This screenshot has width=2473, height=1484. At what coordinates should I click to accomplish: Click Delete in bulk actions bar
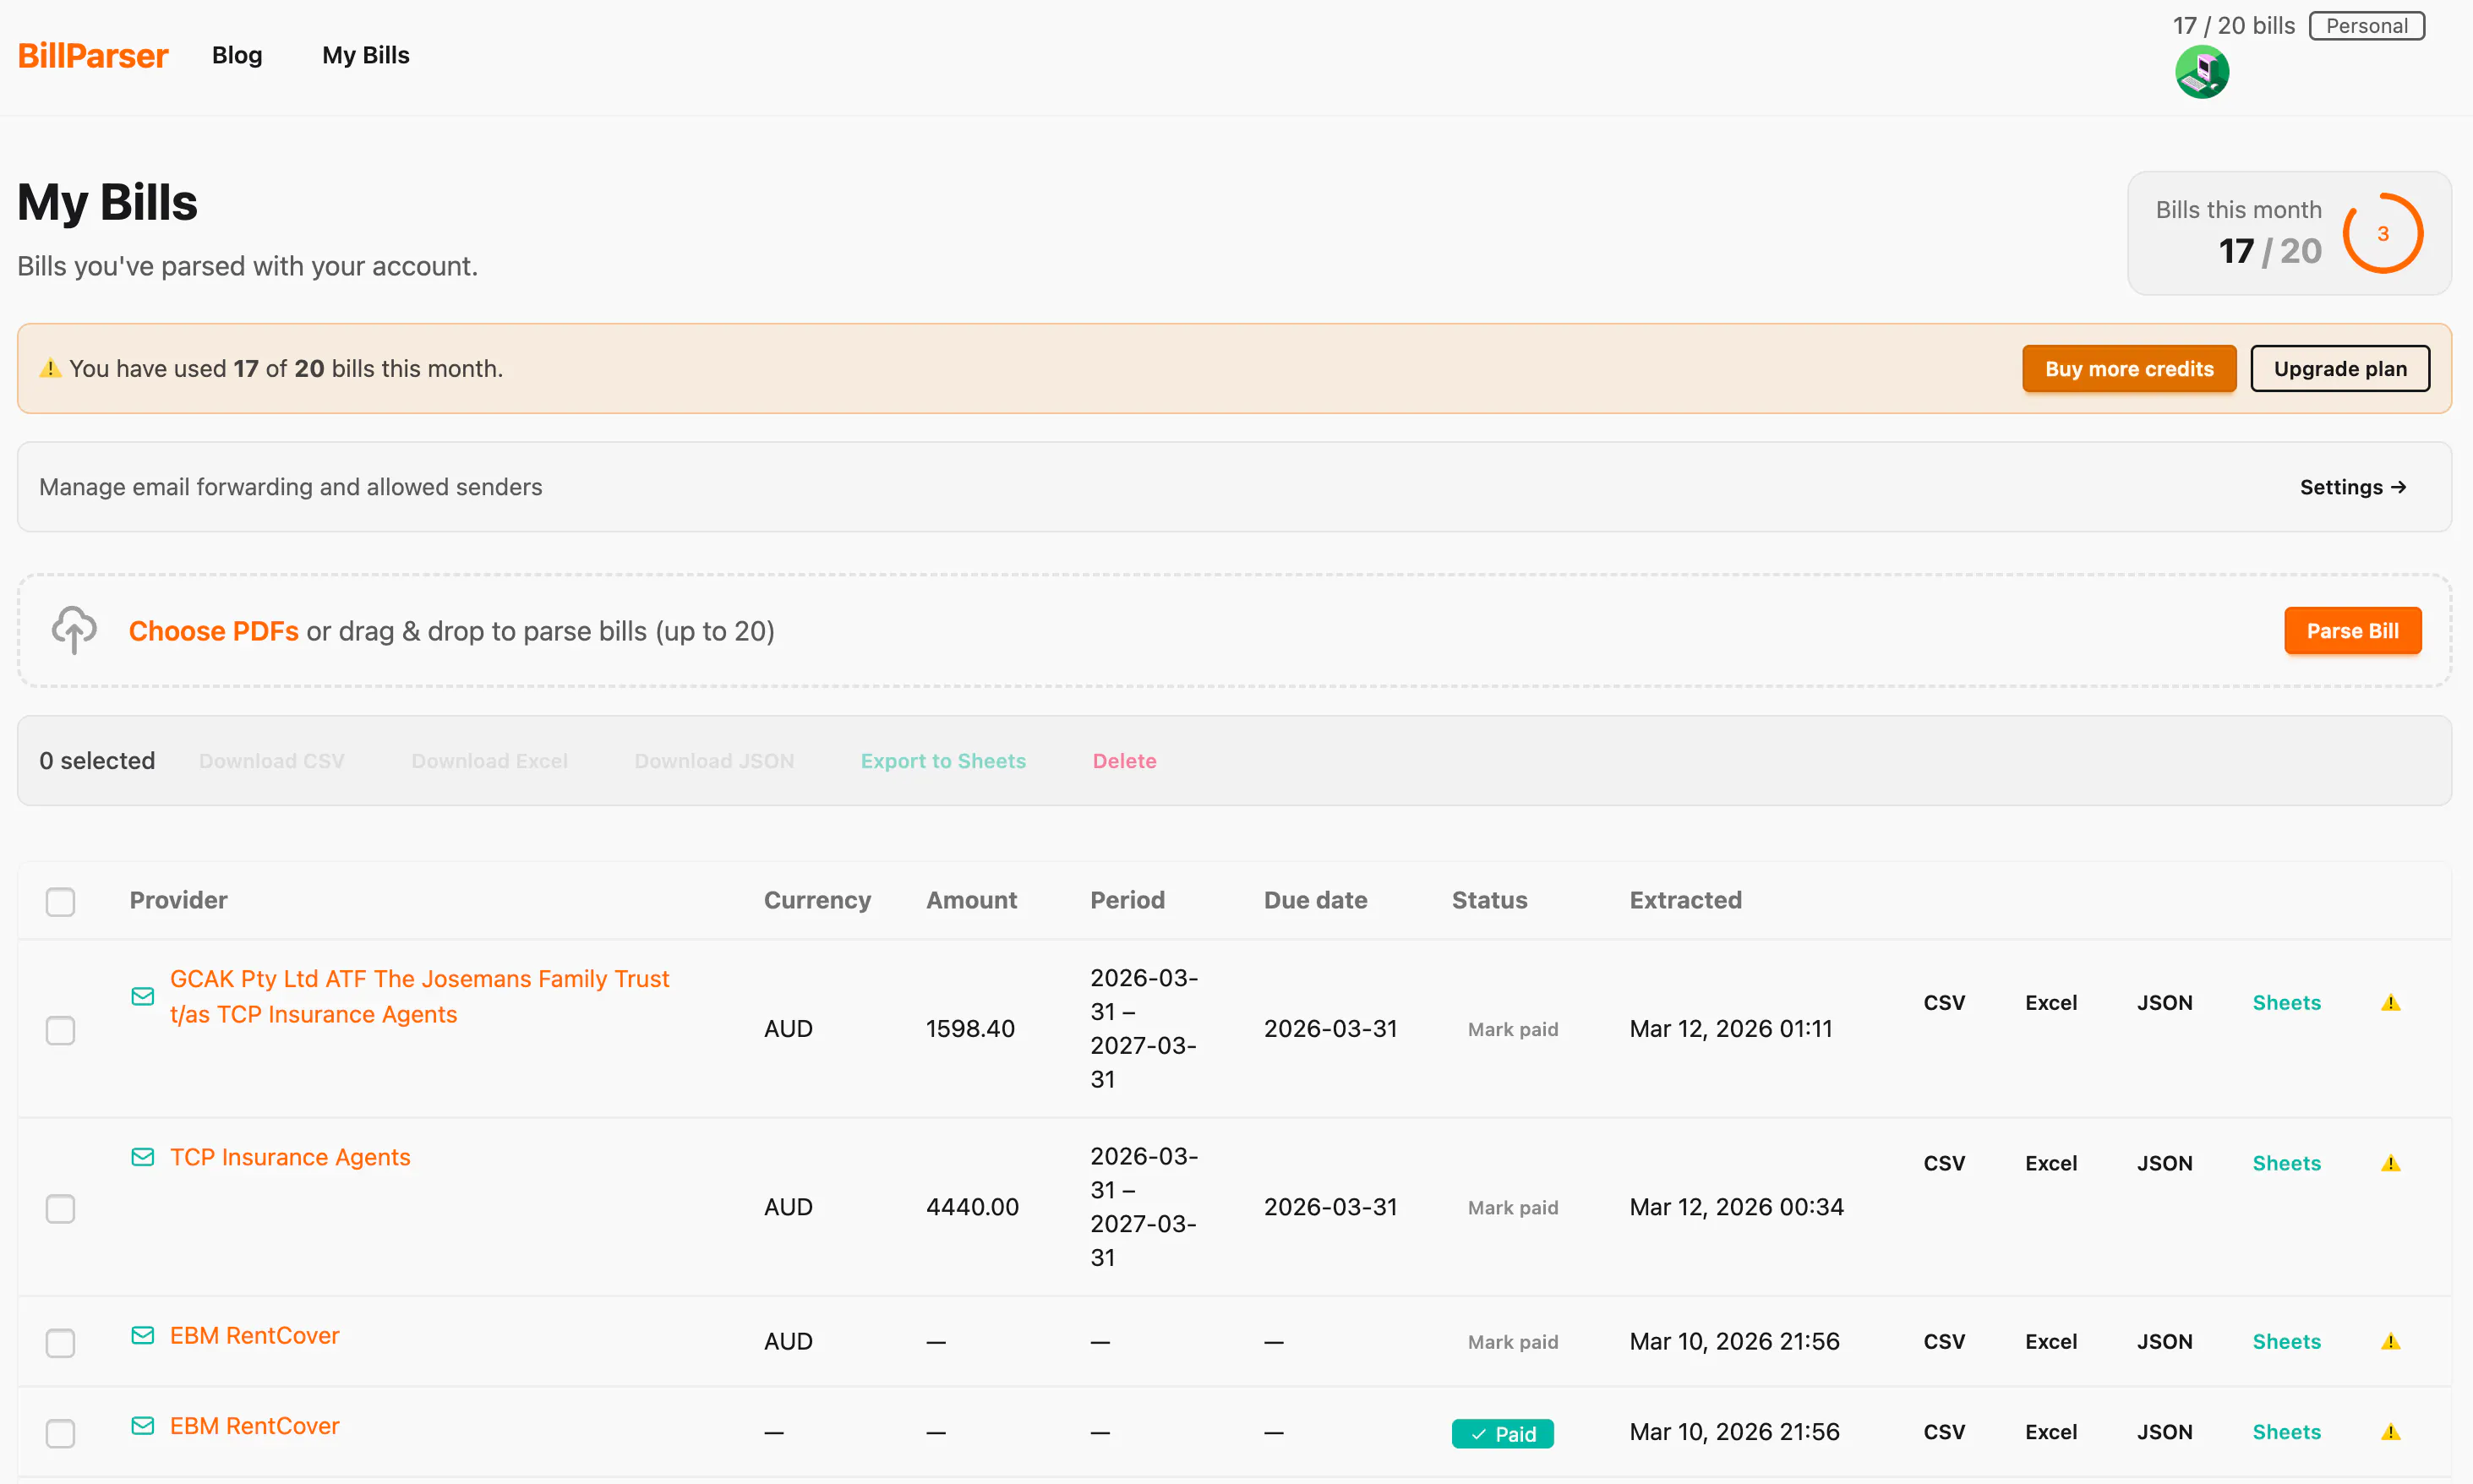point(1124,761)
